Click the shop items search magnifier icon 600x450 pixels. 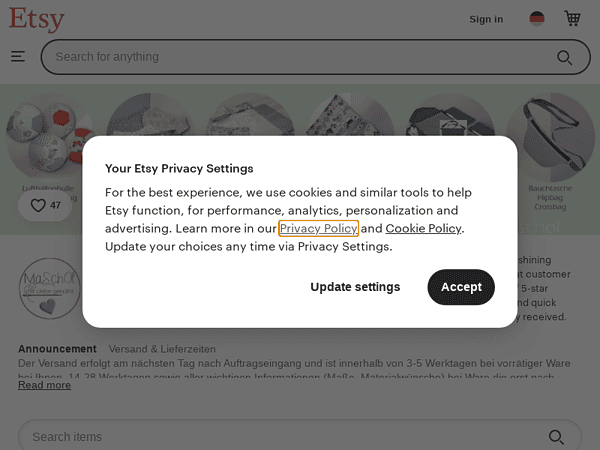click(x=557, y=437)
